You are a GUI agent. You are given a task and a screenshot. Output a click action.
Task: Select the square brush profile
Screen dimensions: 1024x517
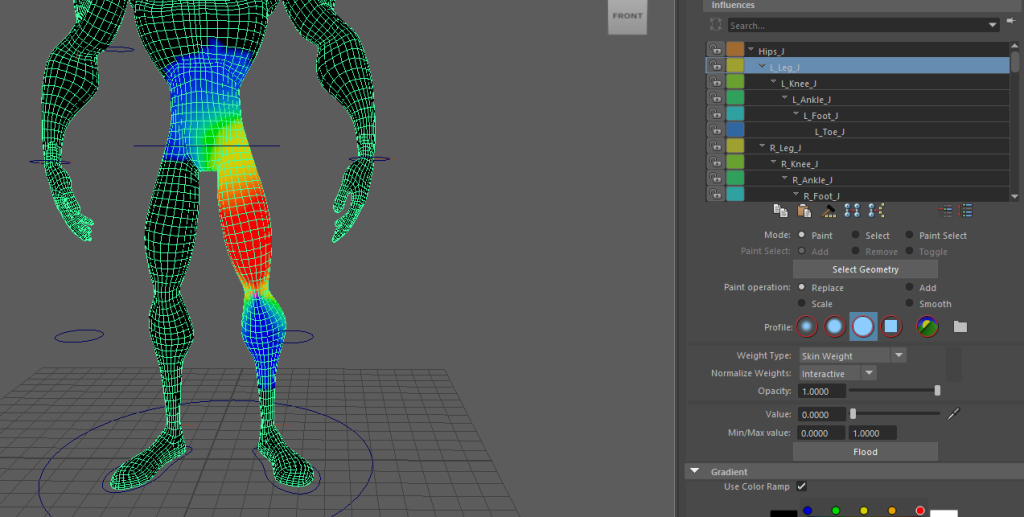pos(891,327)
